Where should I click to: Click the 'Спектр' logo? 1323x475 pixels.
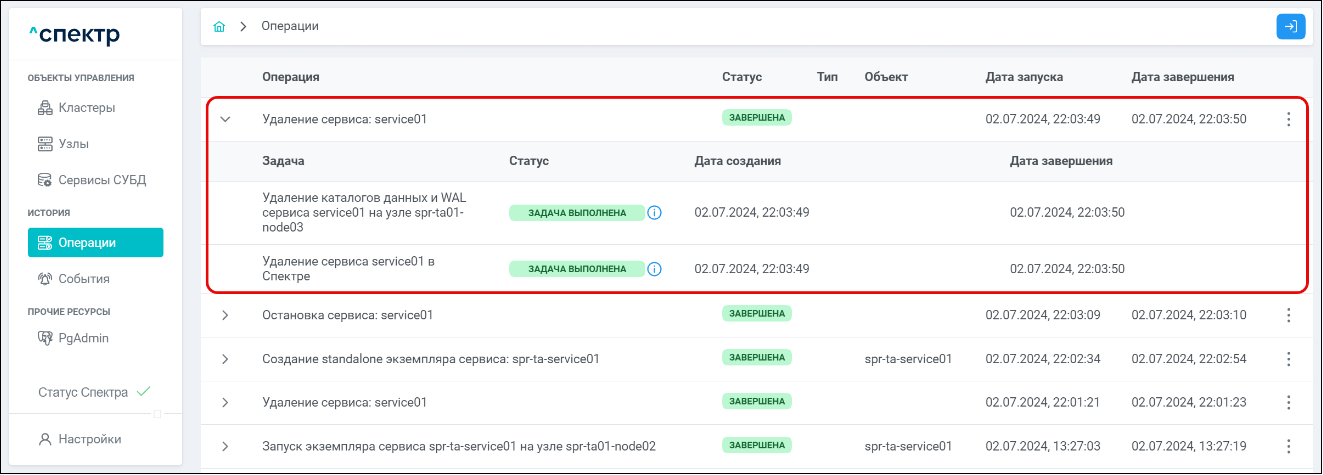coord(74,36)
